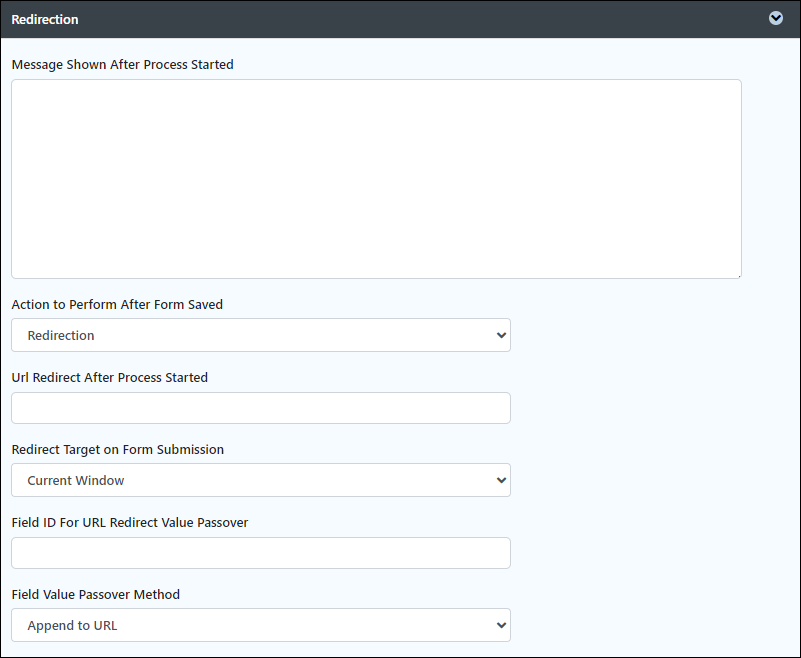Screen dimensions: 801x658
Task: Click the Url Redirect After Process Started label
Action: click(110, 378)
